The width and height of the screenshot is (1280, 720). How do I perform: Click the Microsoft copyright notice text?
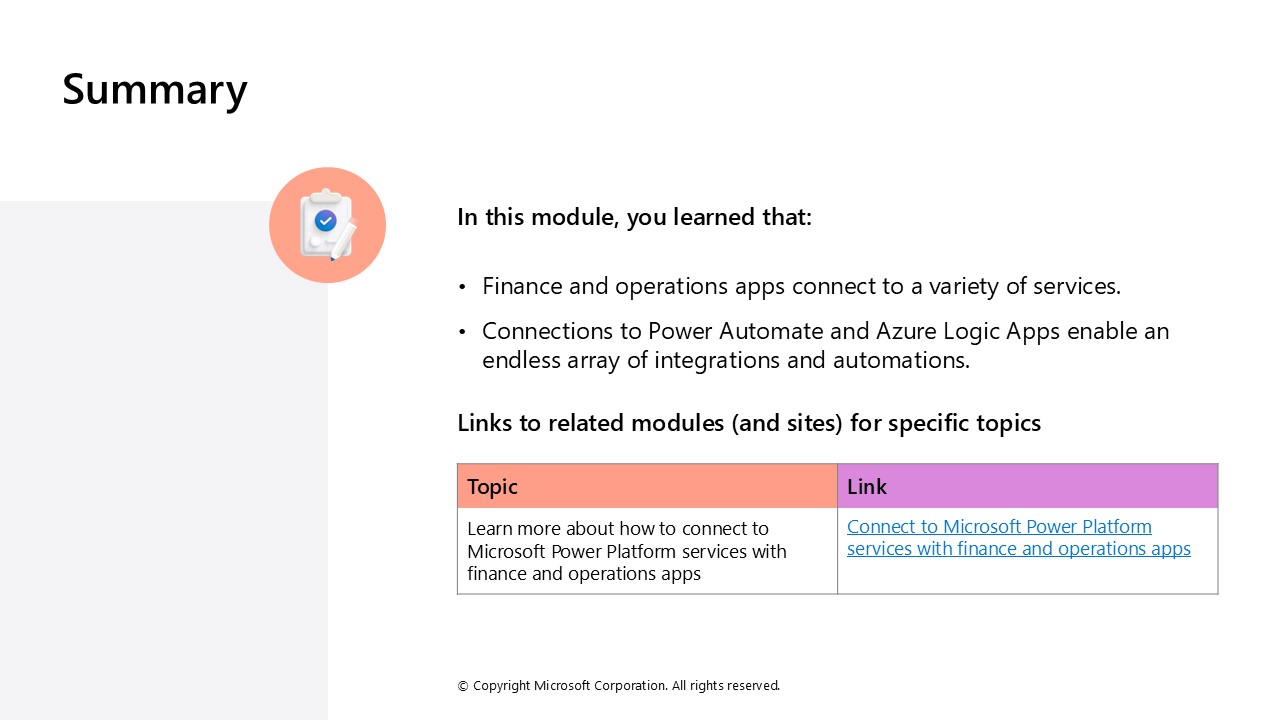point(618,686)
